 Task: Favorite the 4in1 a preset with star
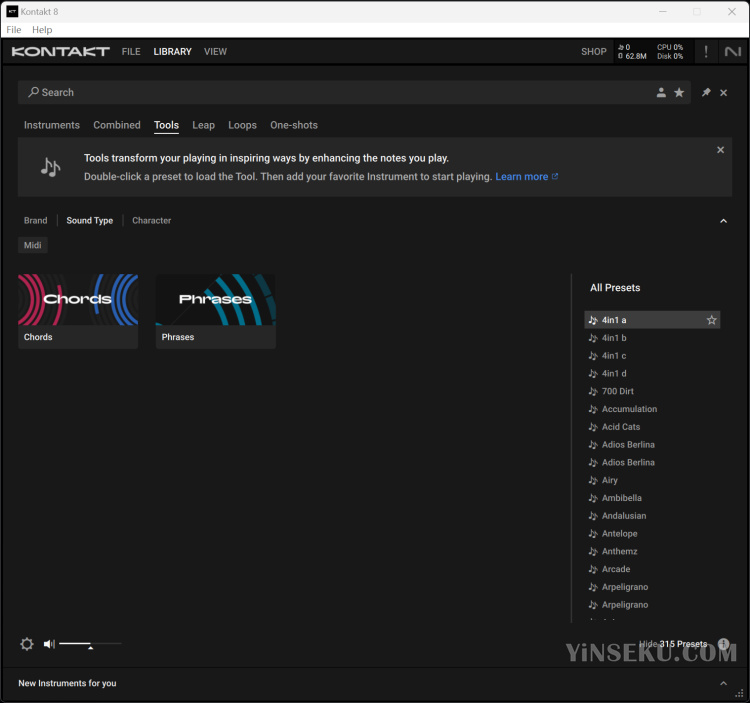(x=712, y=320)
